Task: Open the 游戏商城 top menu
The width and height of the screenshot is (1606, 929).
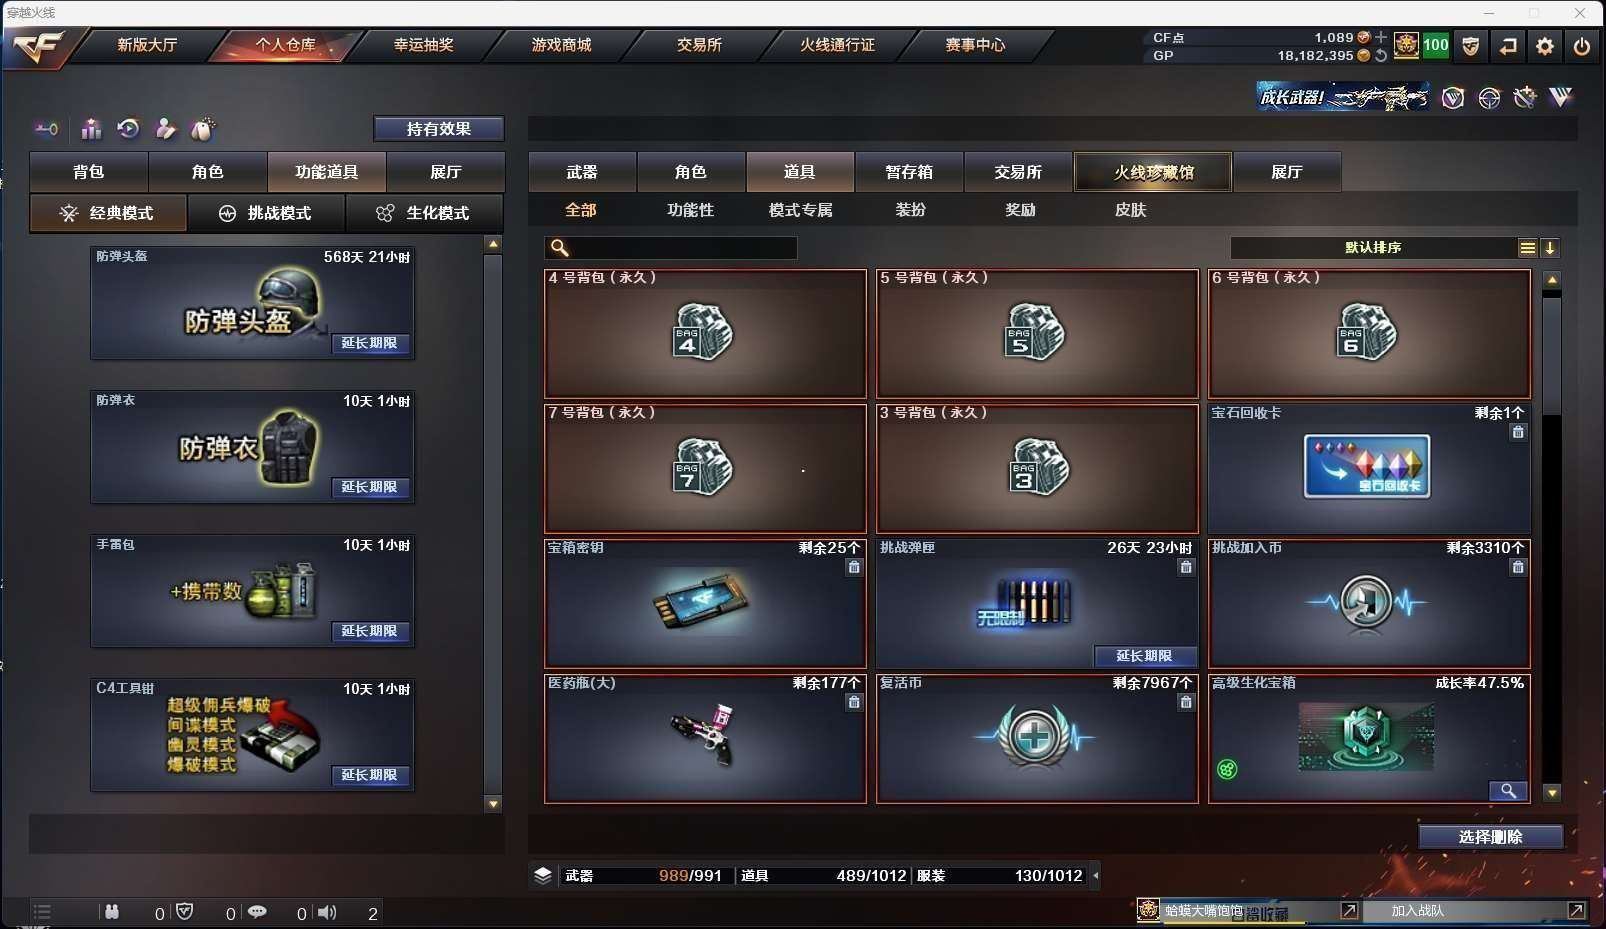Action: coord(561,45)
